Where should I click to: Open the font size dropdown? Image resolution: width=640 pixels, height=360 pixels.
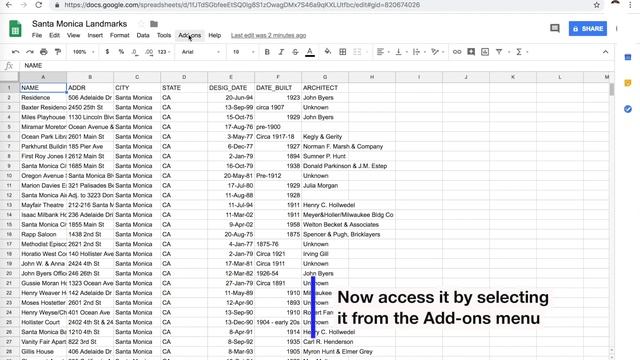click(243, 52)
